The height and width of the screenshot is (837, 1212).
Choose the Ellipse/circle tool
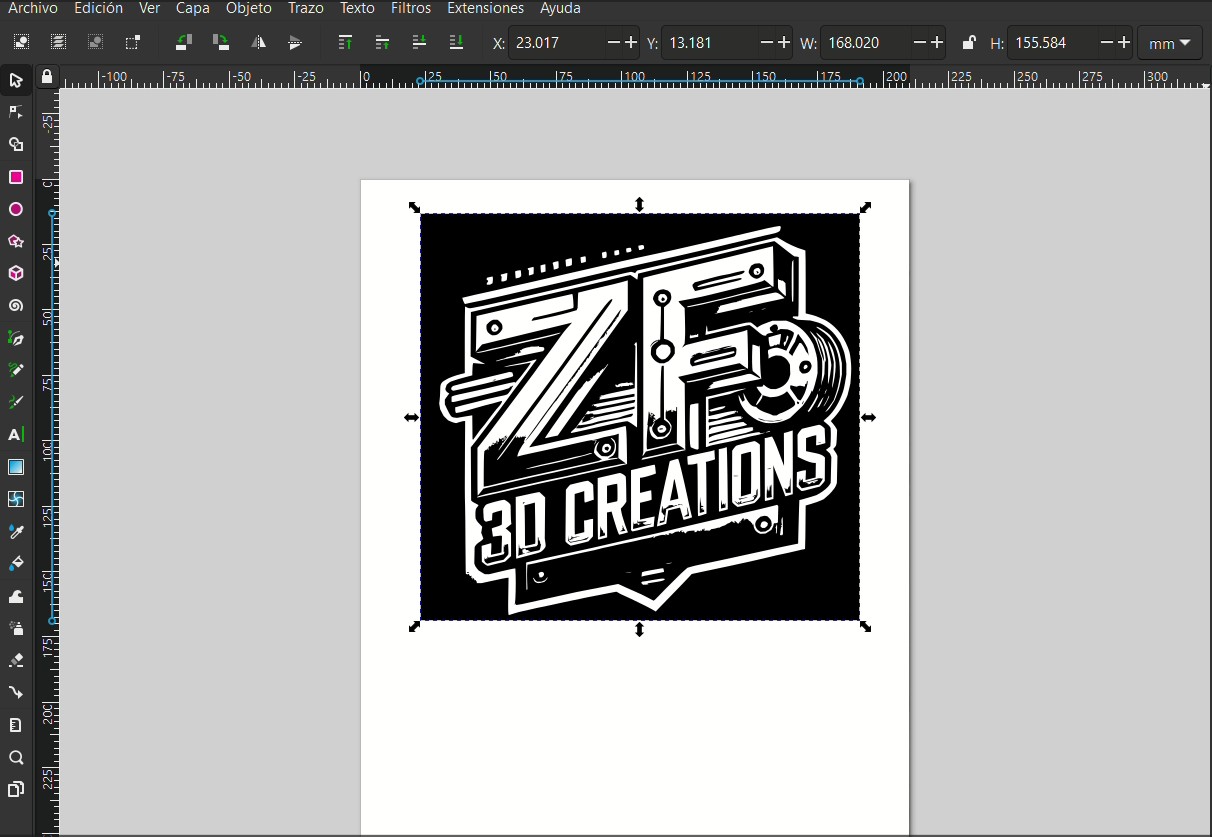16,208
